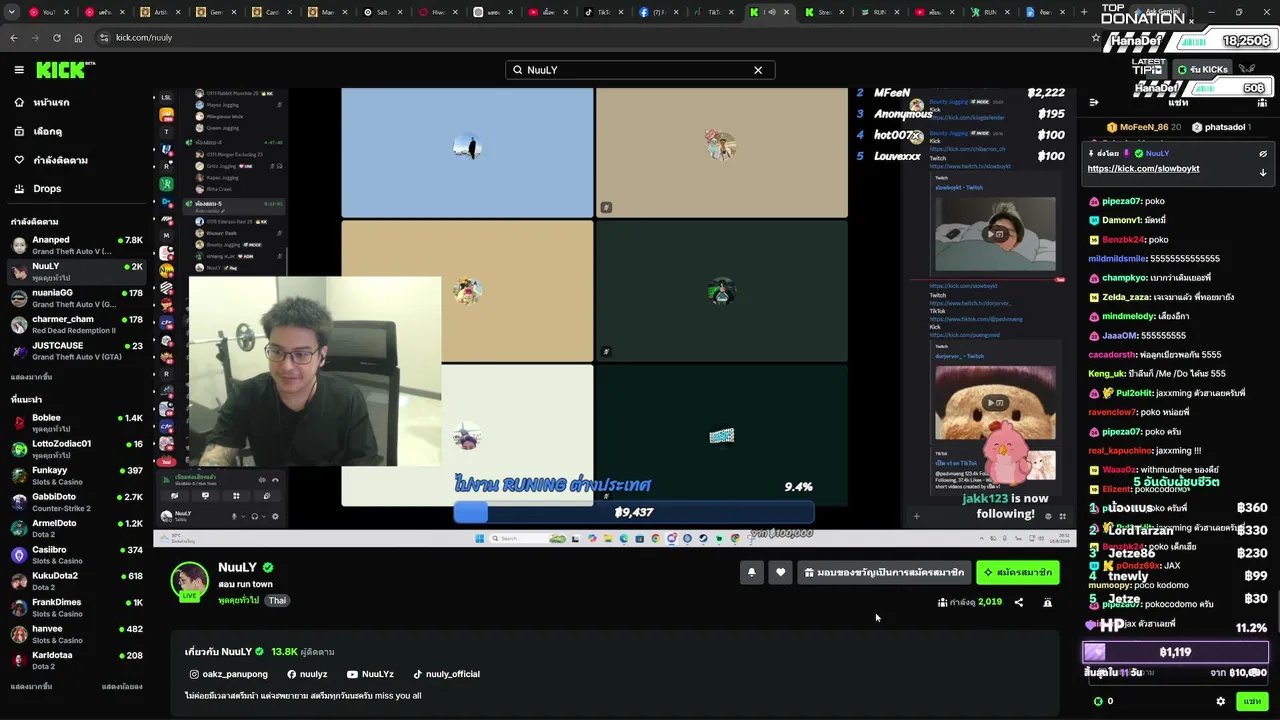The image size is (1280, 720).
Task: Open GabbiDoto recommended channel
Action: point(77,502)
